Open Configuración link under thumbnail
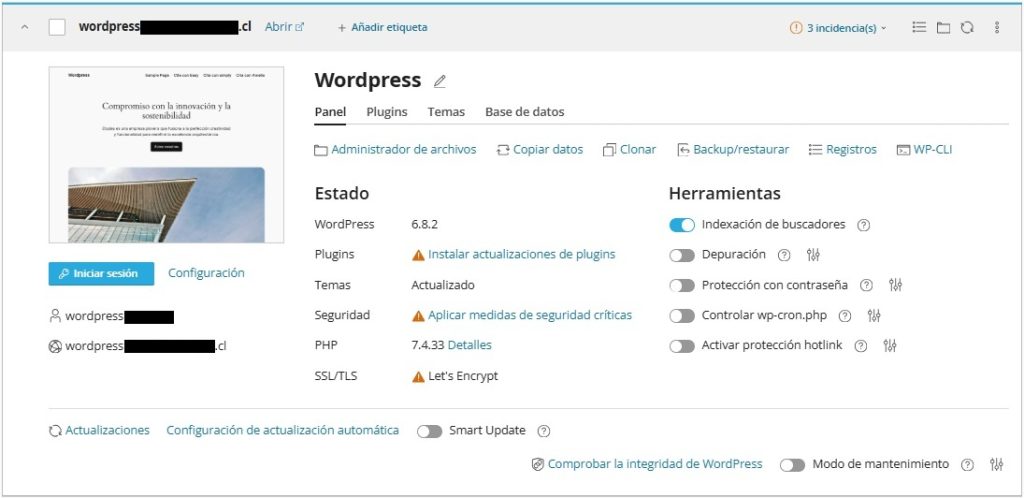1024x498 pixels. [x=206, y=273]
